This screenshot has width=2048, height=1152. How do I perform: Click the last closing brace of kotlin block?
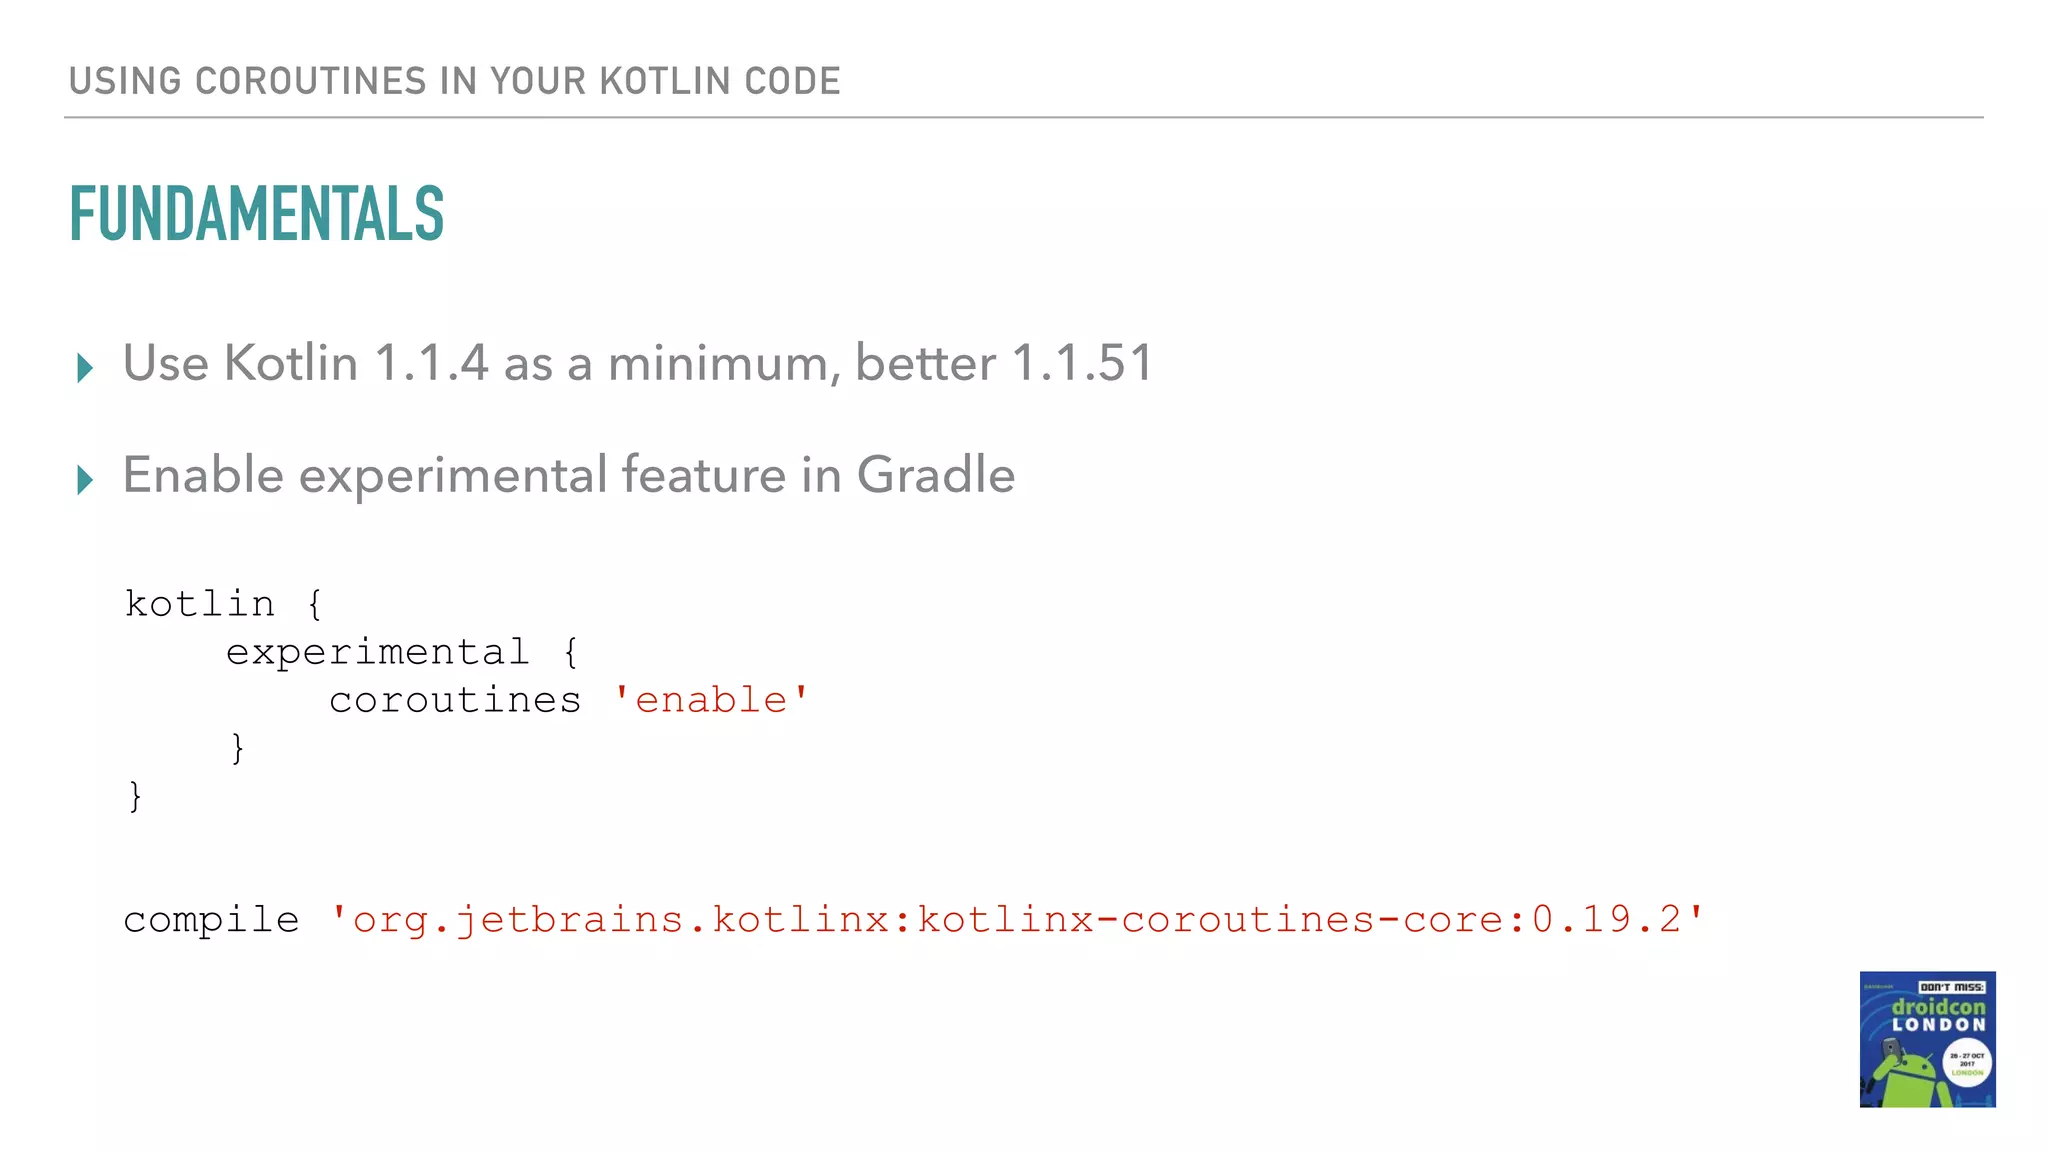click(135, 796)
